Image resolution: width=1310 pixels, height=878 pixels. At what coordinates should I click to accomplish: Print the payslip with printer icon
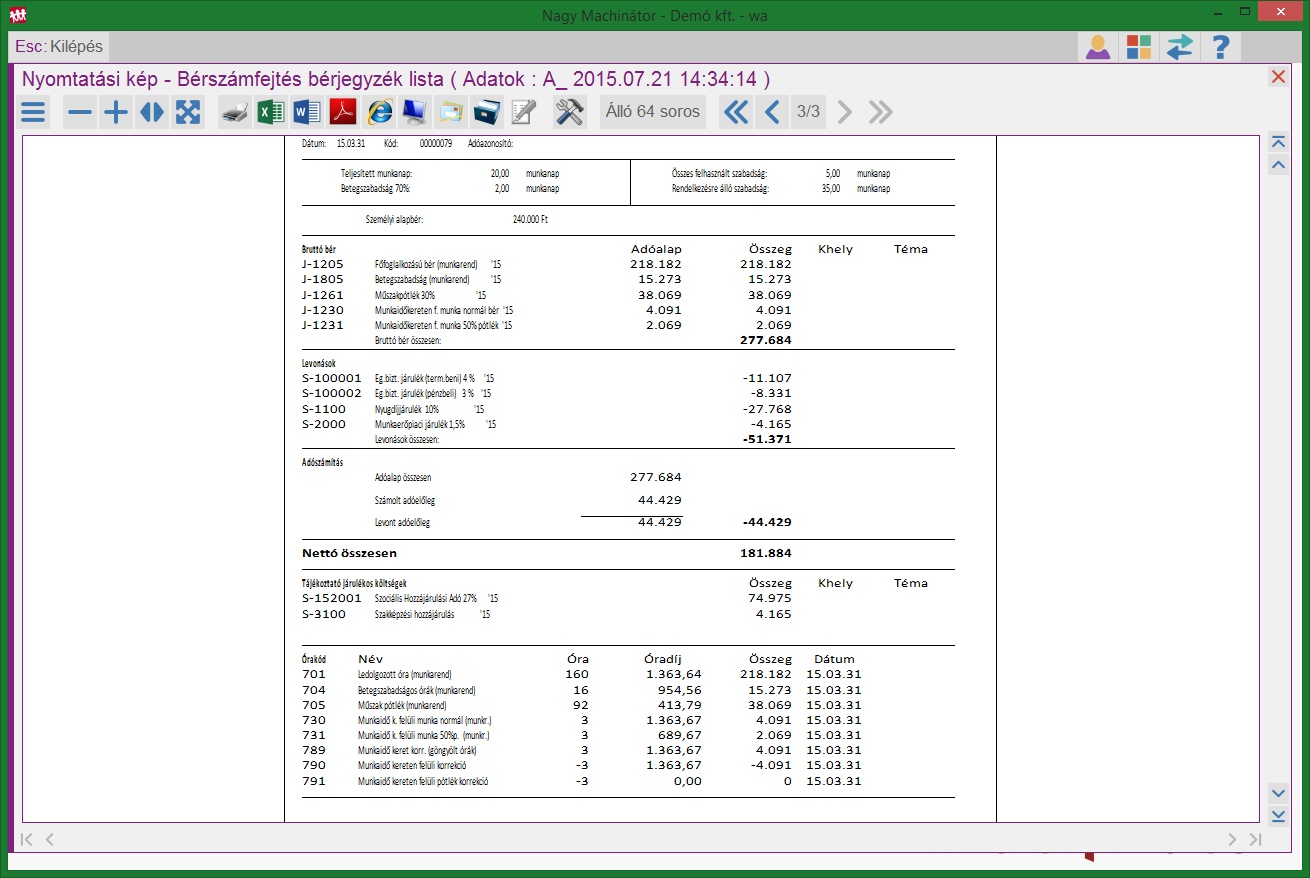(x=234, y=112)
